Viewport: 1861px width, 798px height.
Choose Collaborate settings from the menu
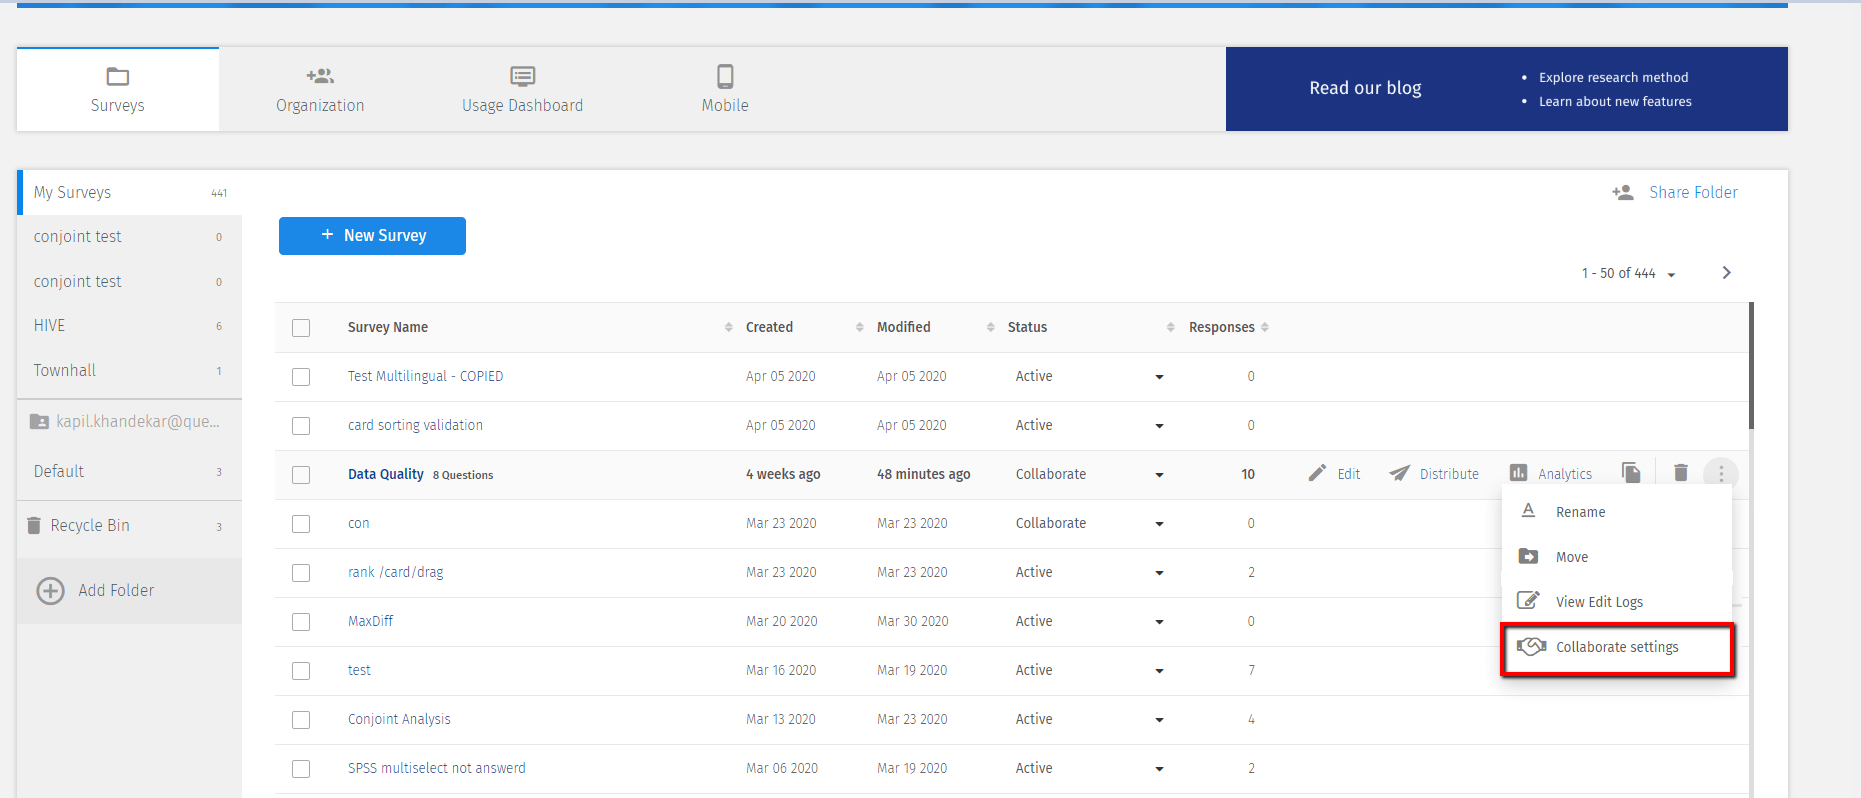click(x=1617, y=648)
